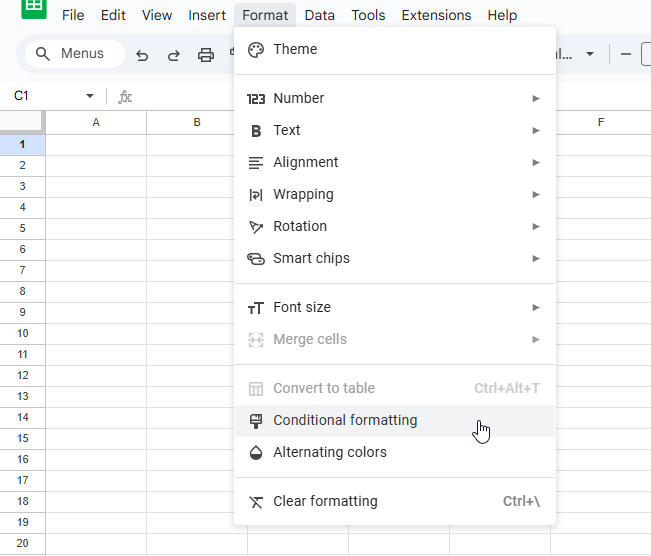The height and width of the screenshot is (556, 651).
Task: Click the Wrapping label in menu
Action: tap(303, 195)
